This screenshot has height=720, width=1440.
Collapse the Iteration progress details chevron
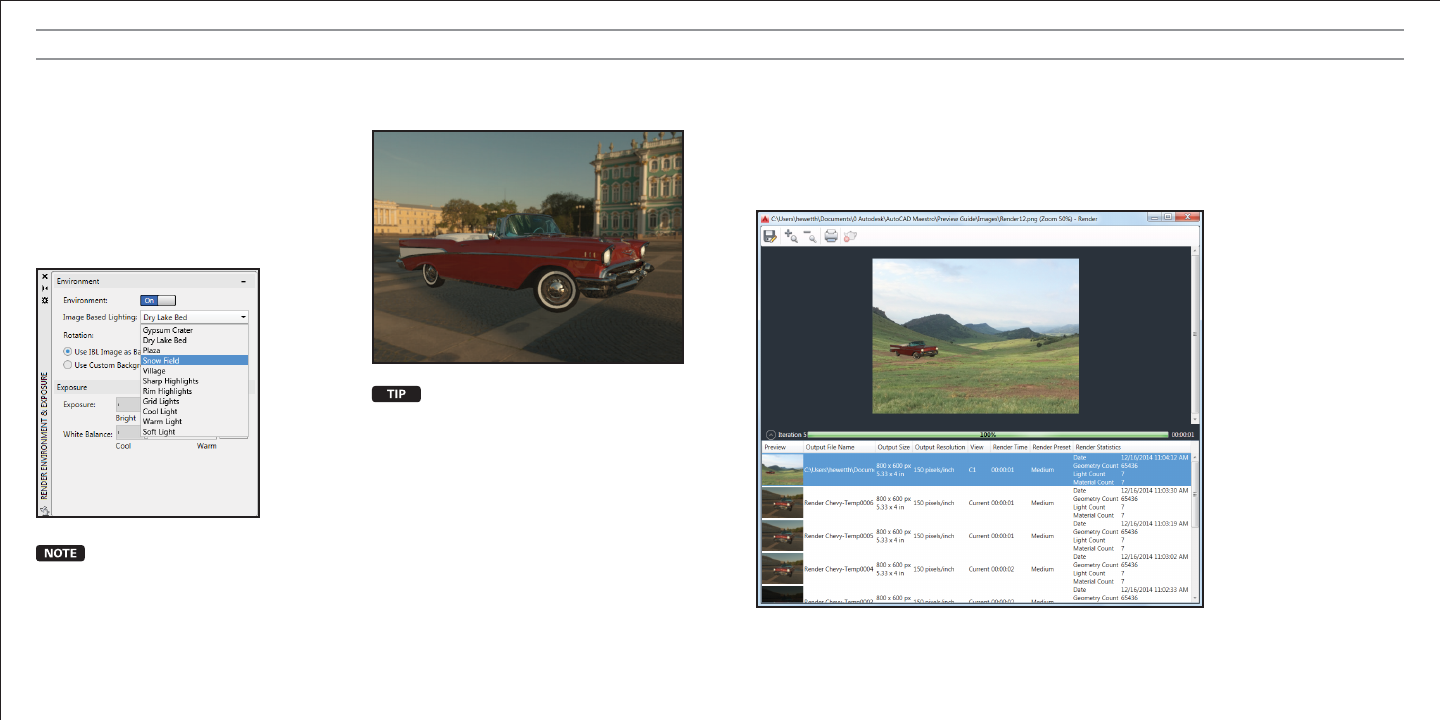coord(769,435)
